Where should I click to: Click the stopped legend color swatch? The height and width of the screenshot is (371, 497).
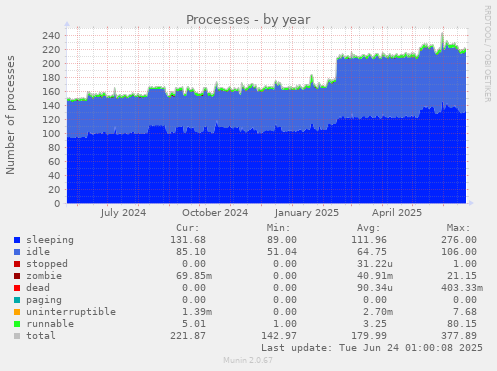coord(17,264)
